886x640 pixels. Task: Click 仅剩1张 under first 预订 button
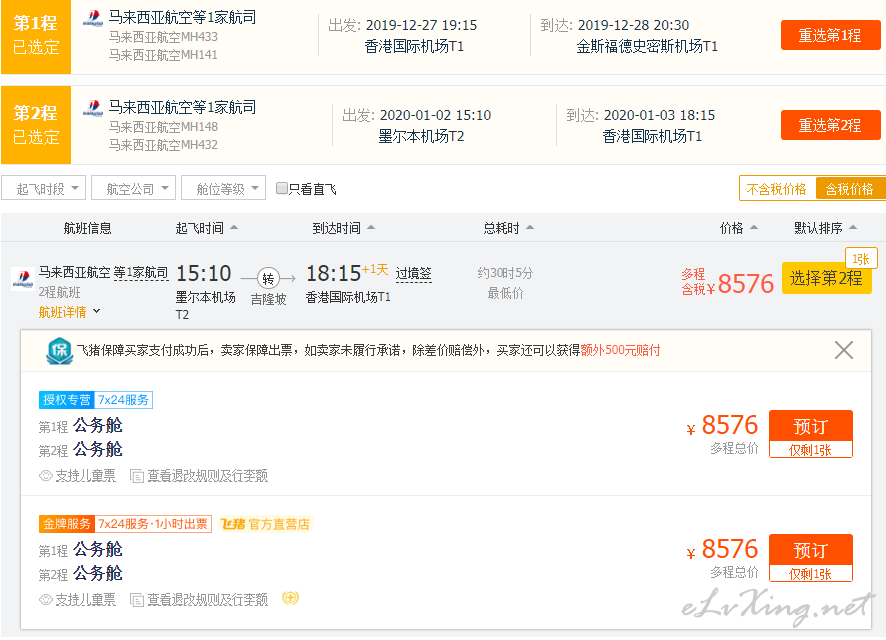tap(811, 450)
